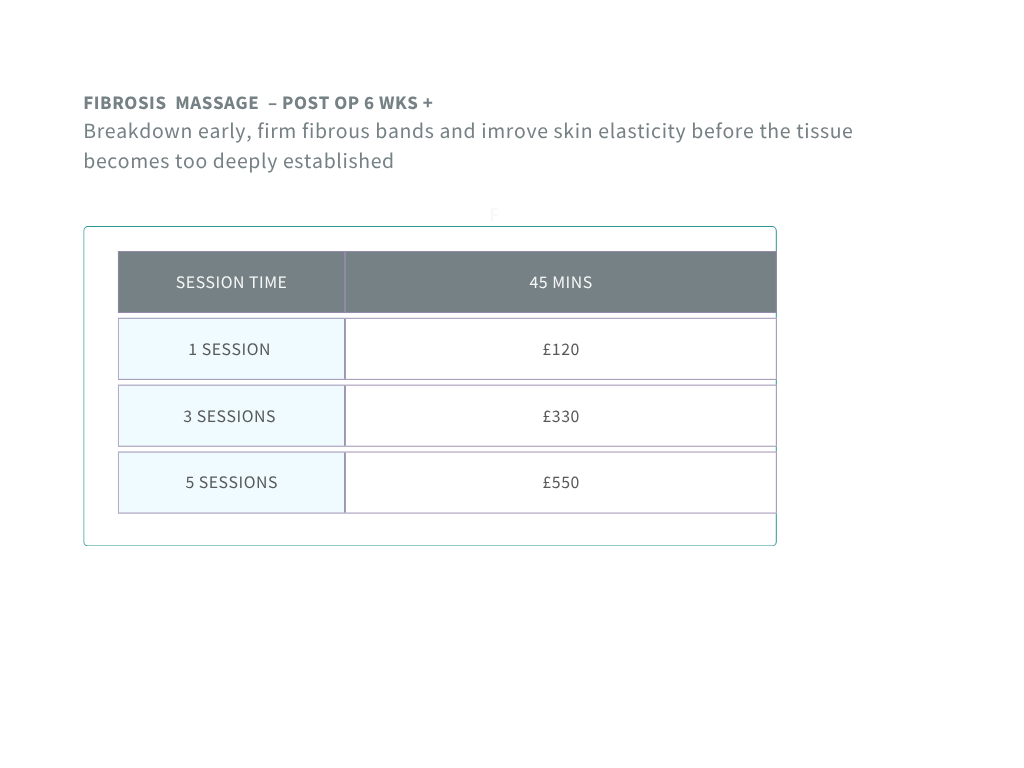Select the description paragraph about fibrous bands
This screenshot has width=1024, height=768.
tap(468, 146)
